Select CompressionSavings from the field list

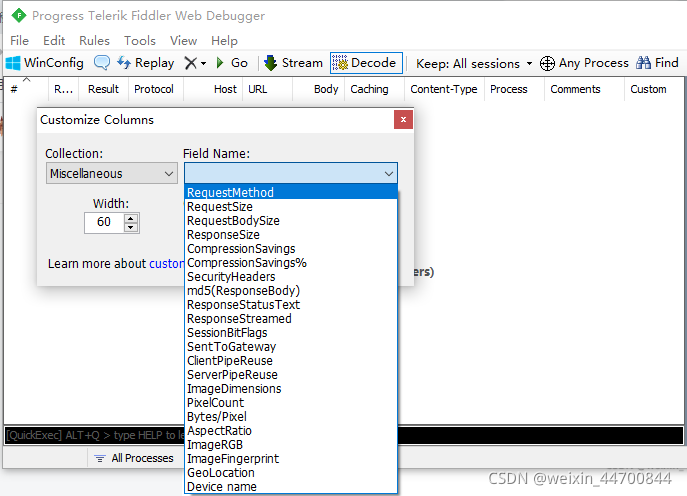coord(291,248)
